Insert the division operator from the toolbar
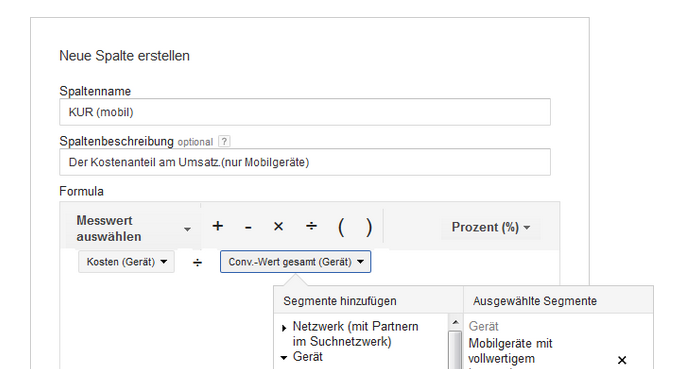The height and width of the screenshot is (369, 698). (311, 226)
